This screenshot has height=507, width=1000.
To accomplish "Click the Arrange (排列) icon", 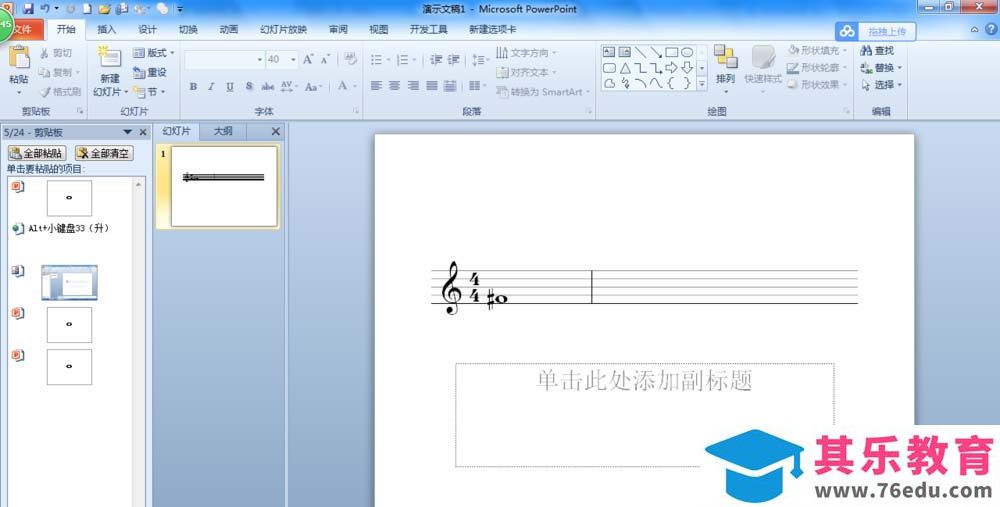I will coord(725,56).
